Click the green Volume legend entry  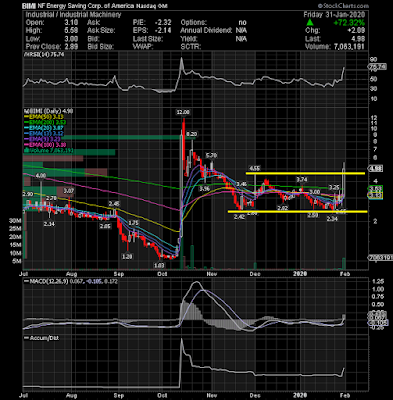click(48, 150)
